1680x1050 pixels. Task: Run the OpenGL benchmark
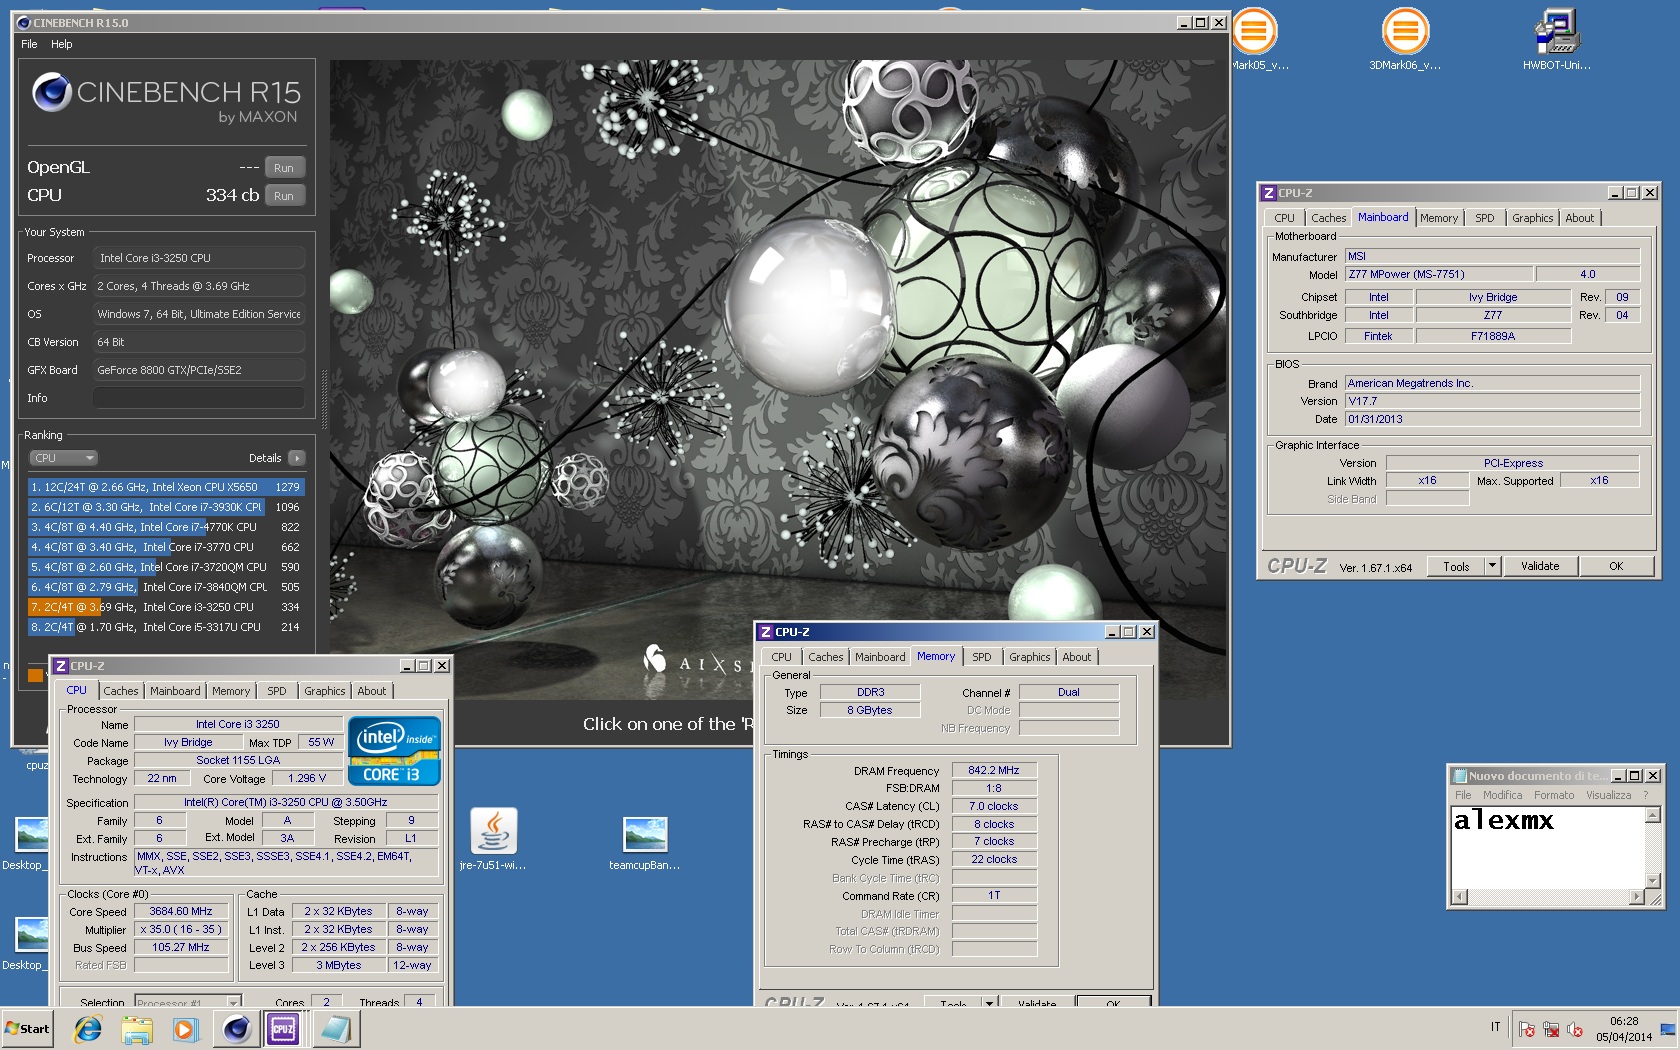pos(284,168)
